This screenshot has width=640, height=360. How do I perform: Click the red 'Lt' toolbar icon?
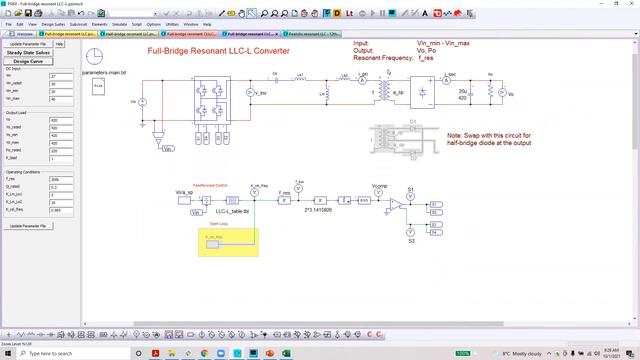pos(349,13)
